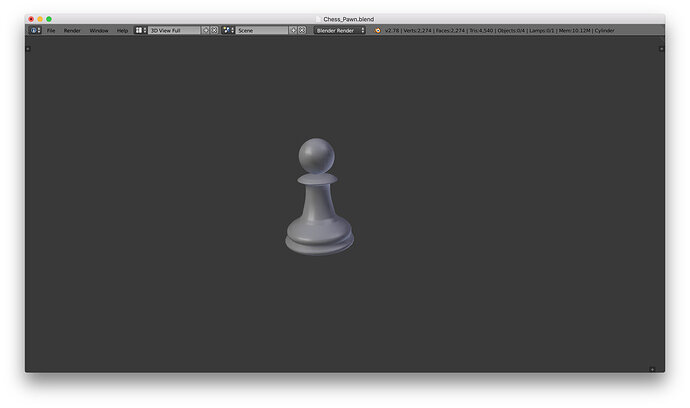
Task: Click the 'Lamps:0/1' status text
Action: 542,30
